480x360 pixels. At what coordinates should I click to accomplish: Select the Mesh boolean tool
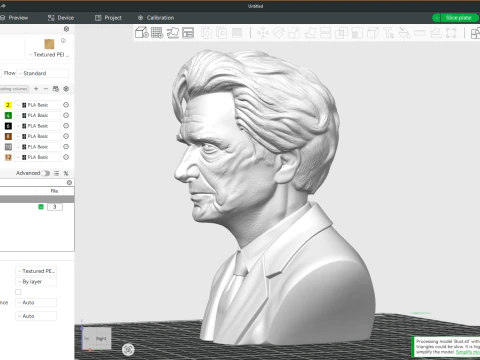click(341, 33)
